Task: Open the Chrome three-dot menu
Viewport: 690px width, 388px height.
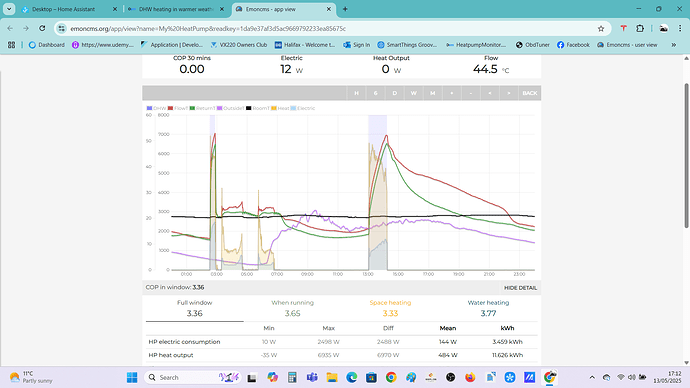Action: pos(680,29)
